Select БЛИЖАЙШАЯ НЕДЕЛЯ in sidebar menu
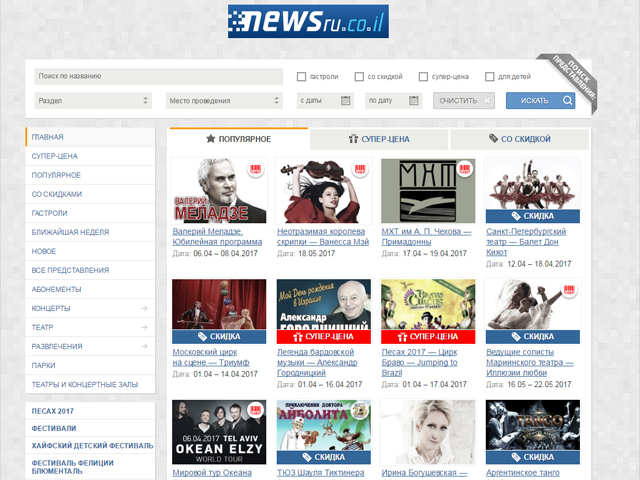This screenshot has width=640, height=480. pyautogui.click(x=90, y=232)
